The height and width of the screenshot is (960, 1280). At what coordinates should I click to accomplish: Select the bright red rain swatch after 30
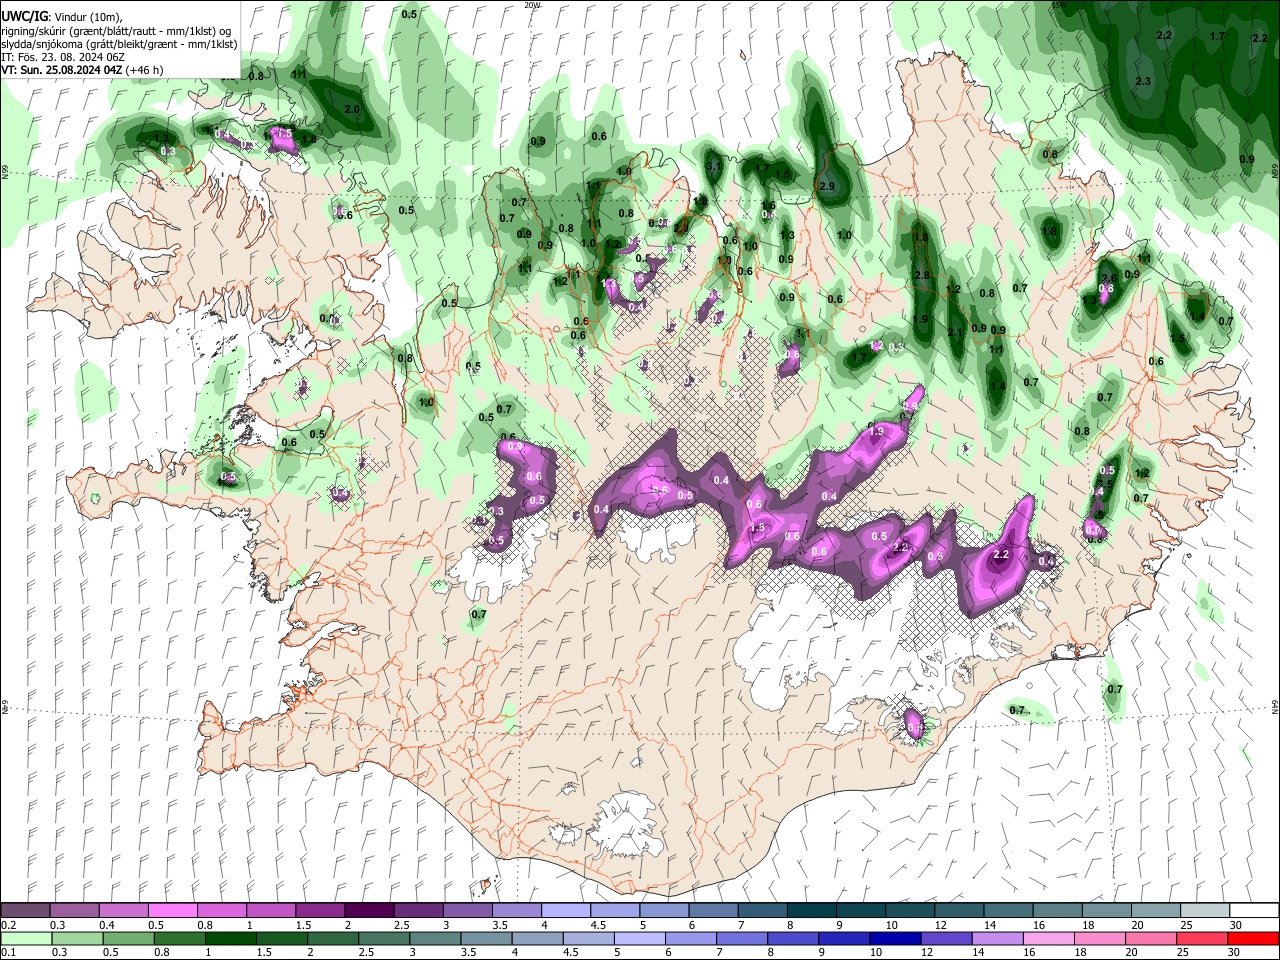[x=1252, y=938]
